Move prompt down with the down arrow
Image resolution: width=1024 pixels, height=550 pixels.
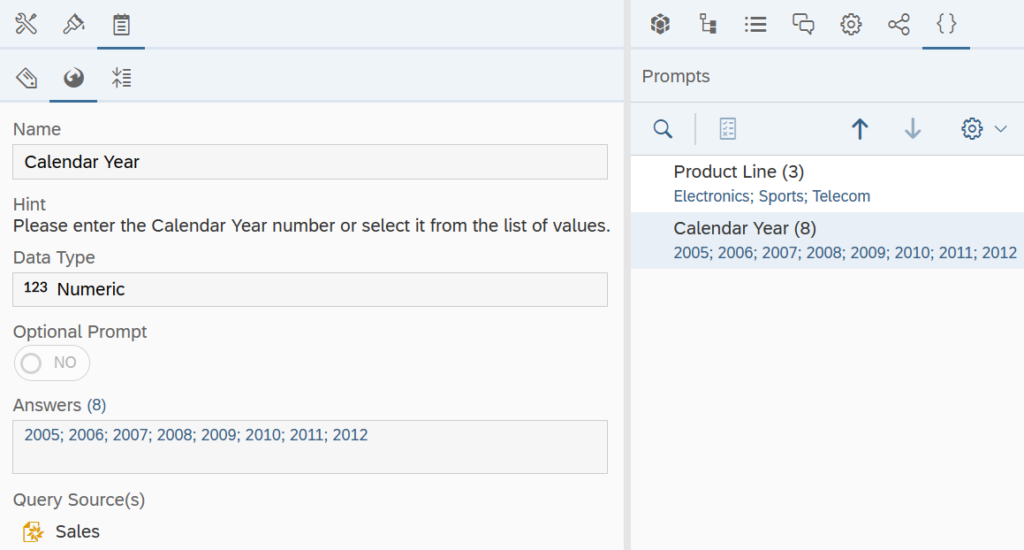coord(912,129)
